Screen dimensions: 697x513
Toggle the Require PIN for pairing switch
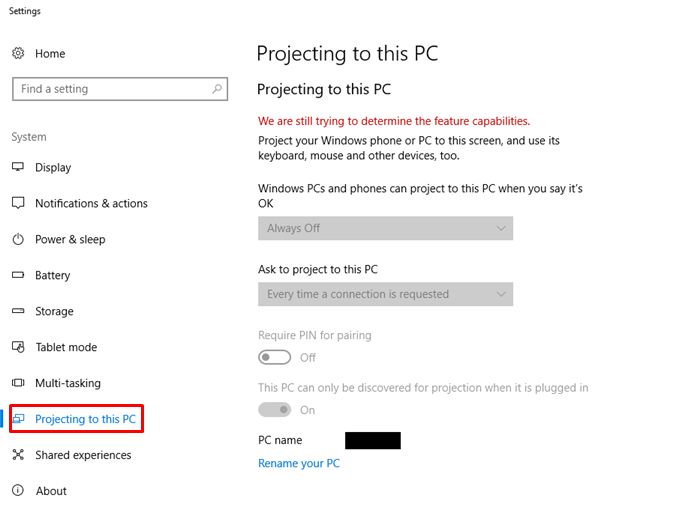pyautogui.click(x=275, y=357)
